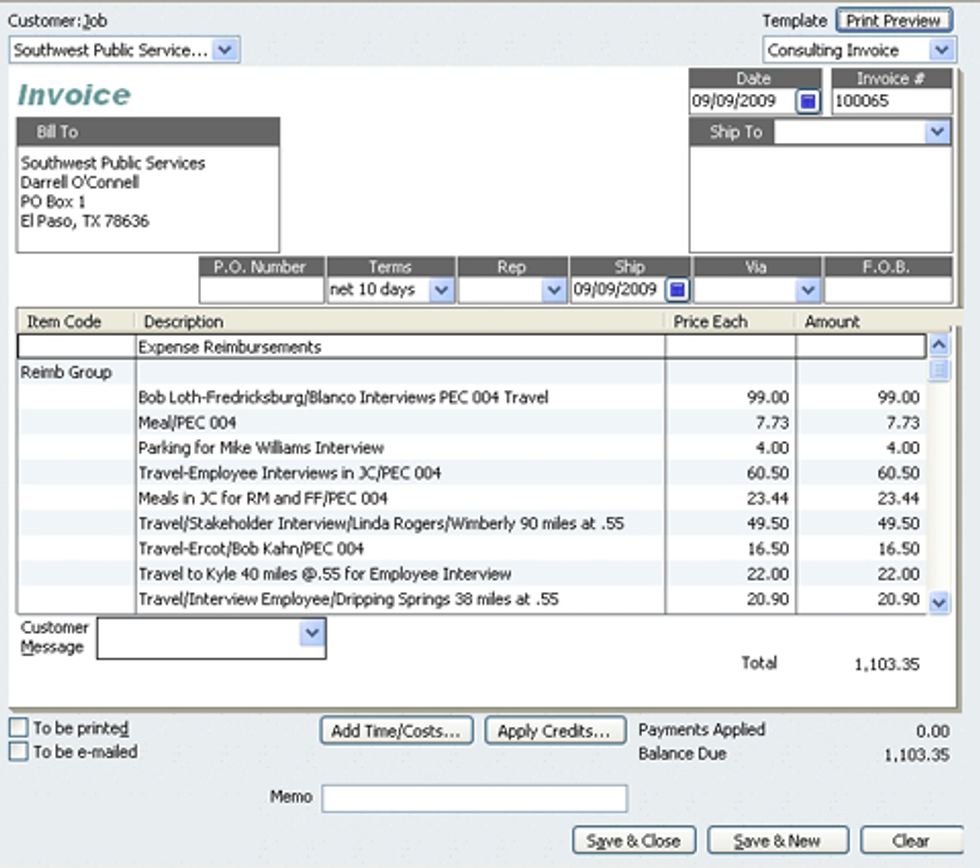The height and width of the screenshot is (868, 980).
Task: Open the invoice Date calendar picker
Action: (808, 101)
